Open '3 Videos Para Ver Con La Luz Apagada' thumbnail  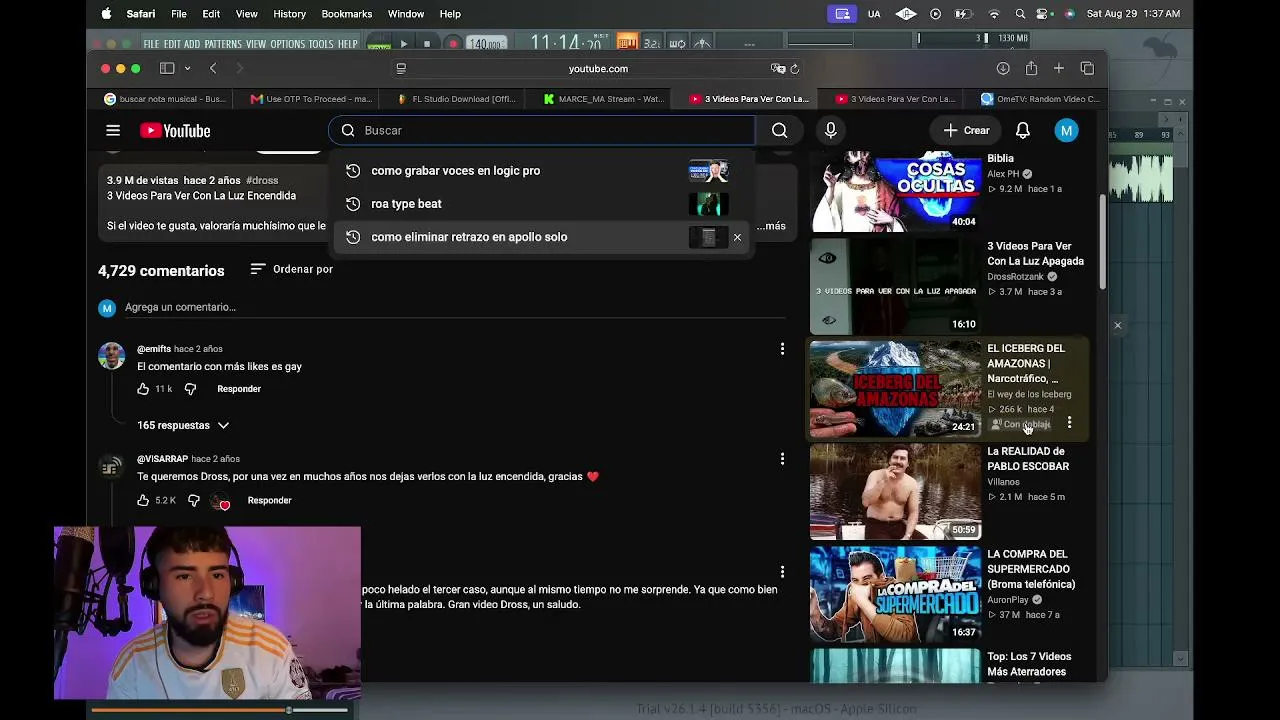pos(896,287)
